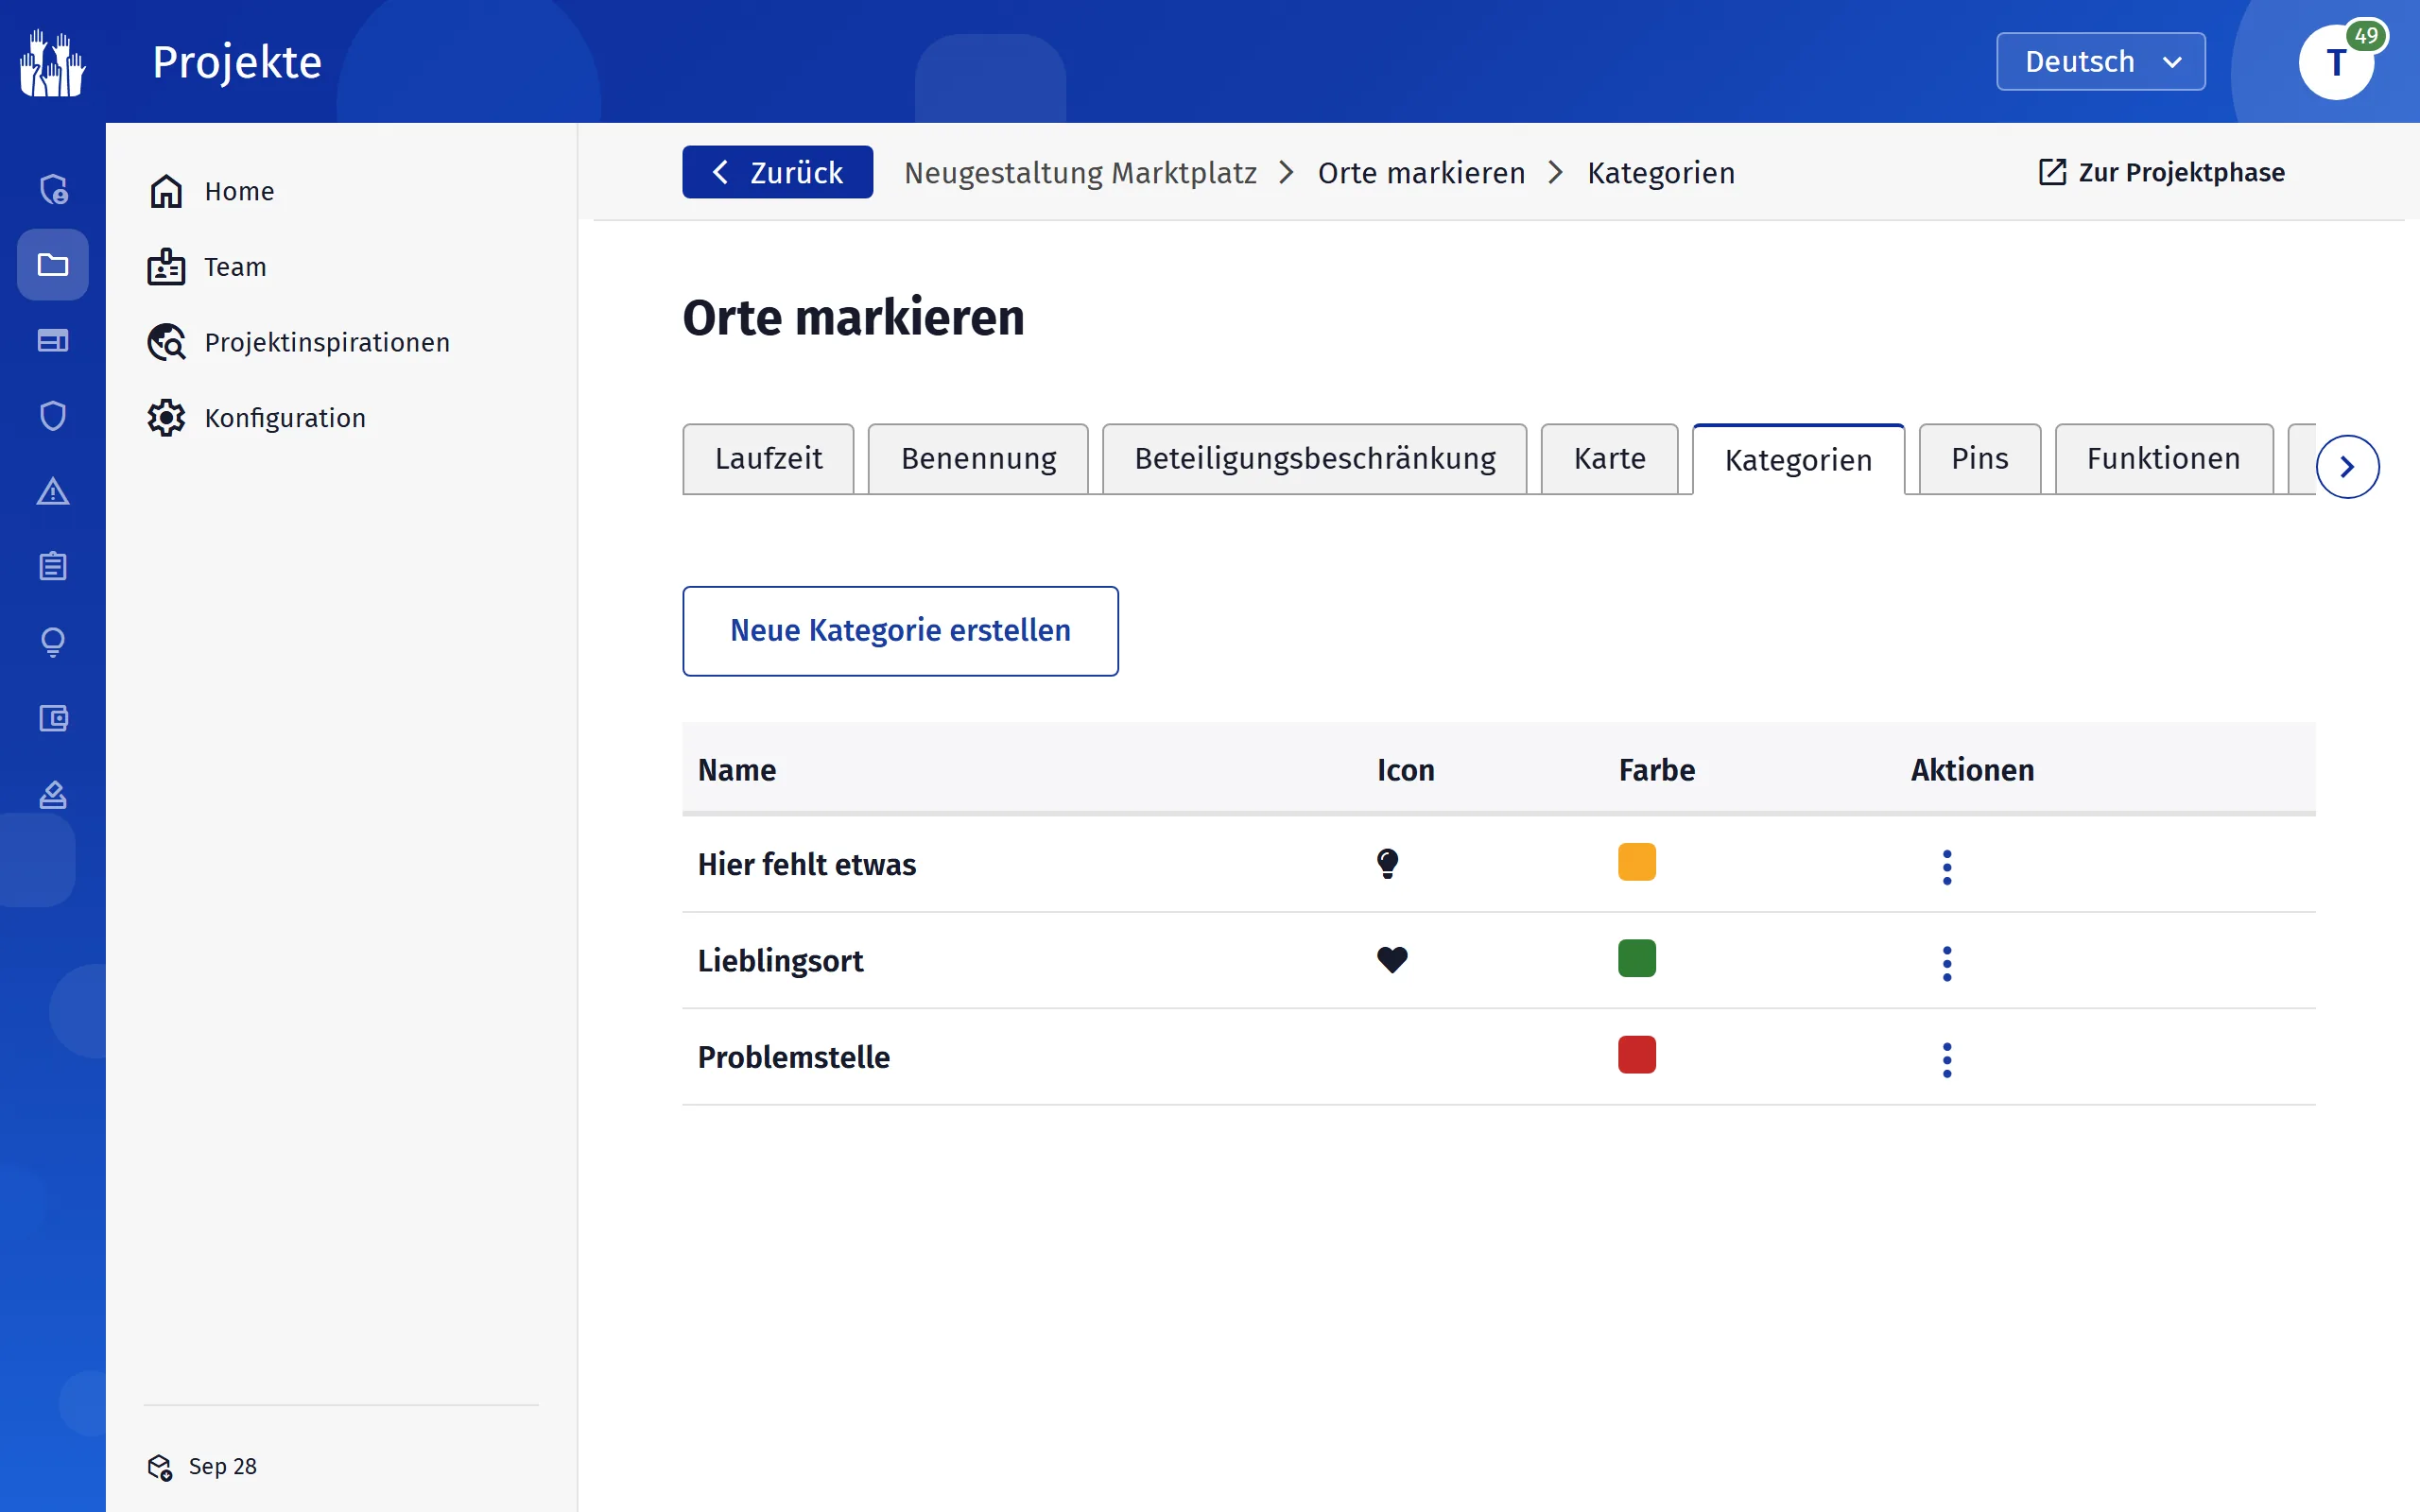Click the Team badge icon
The width and height of the screenshot is (2420, 1512).
tap(166, 267)
